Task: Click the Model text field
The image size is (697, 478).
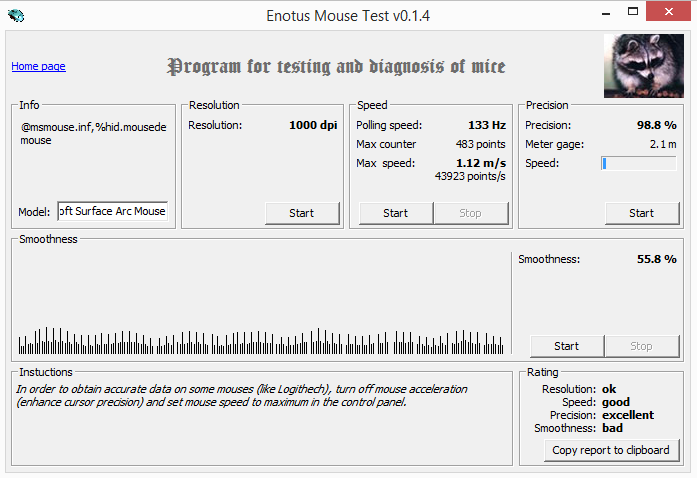Action: (x=112, y=211)
